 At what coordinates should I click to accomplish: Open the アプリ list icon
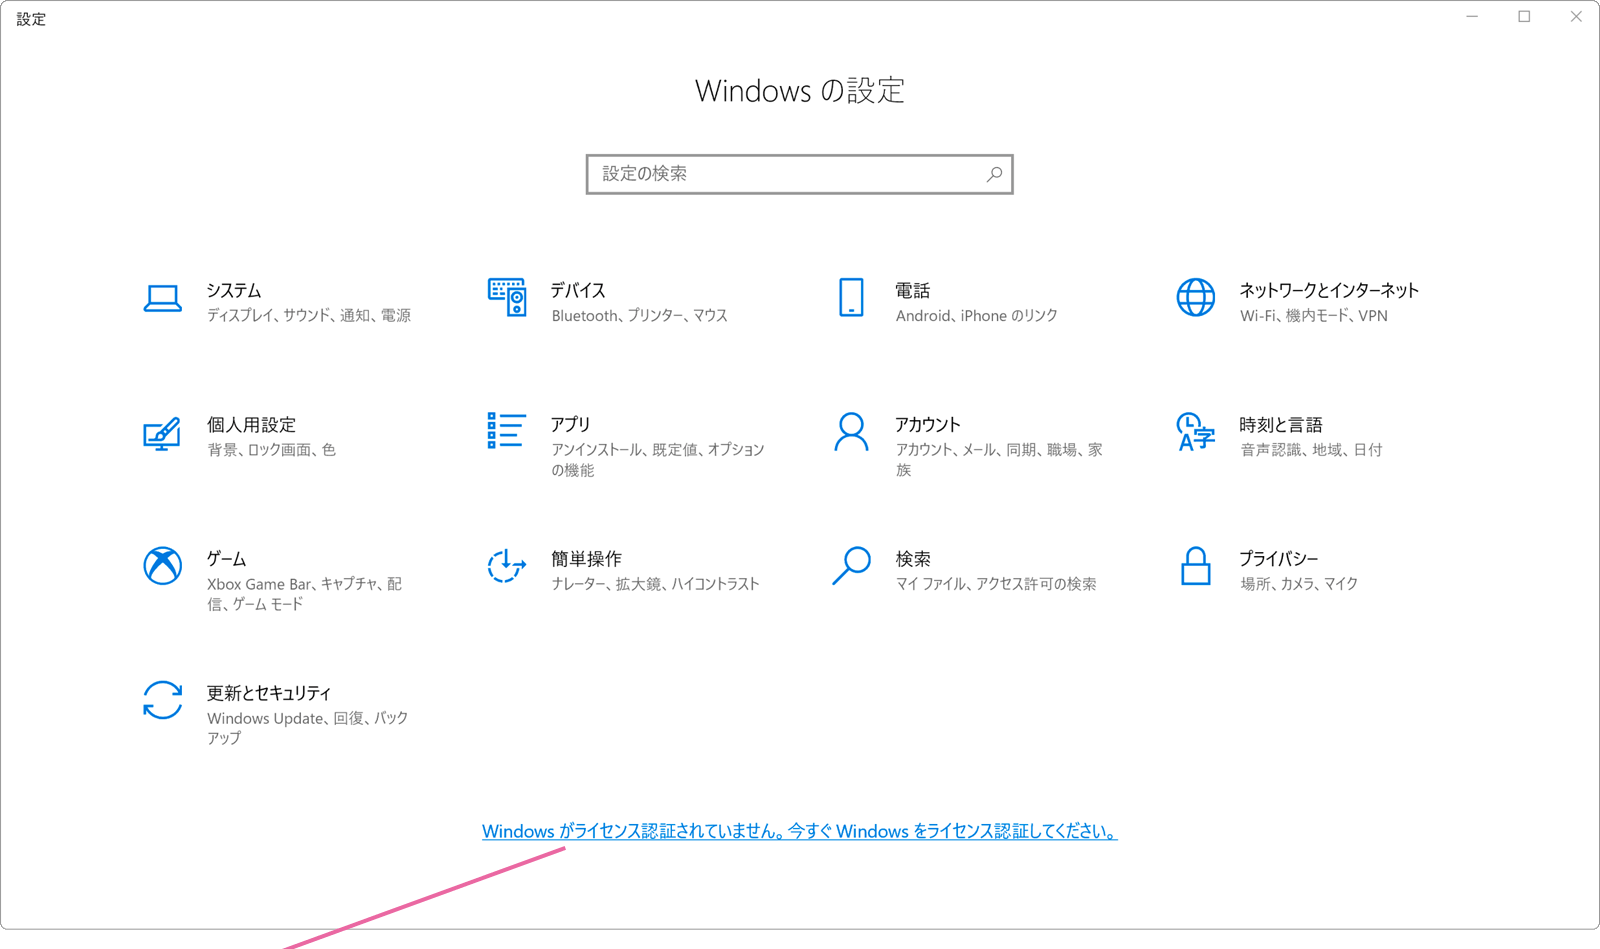pos(507,431)
